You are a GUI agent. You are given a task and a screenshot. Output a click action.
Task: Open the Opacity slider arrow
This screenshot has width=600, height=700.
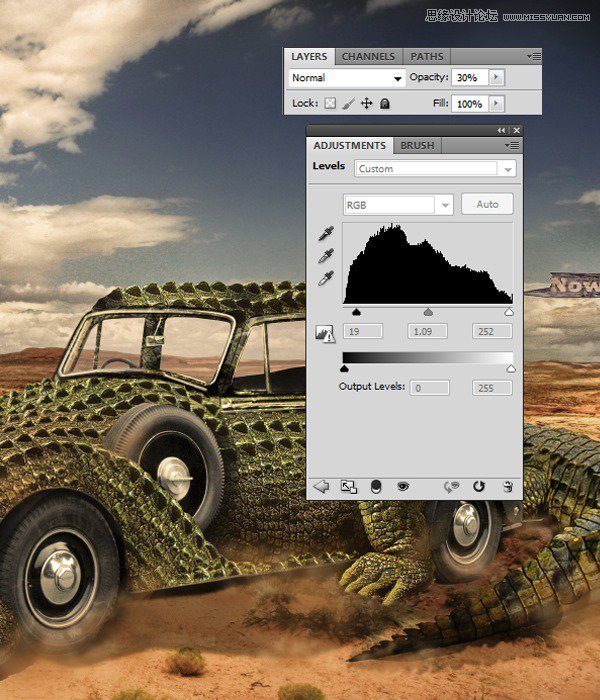point(496,77)
